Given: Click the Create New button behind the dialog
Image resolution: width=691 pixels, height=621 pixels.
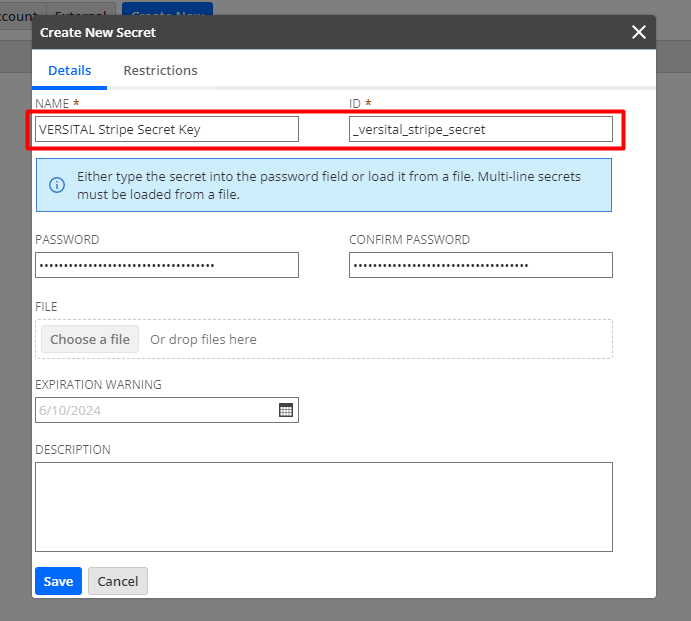Looking at the screenshot, I should tap(167, 8).
